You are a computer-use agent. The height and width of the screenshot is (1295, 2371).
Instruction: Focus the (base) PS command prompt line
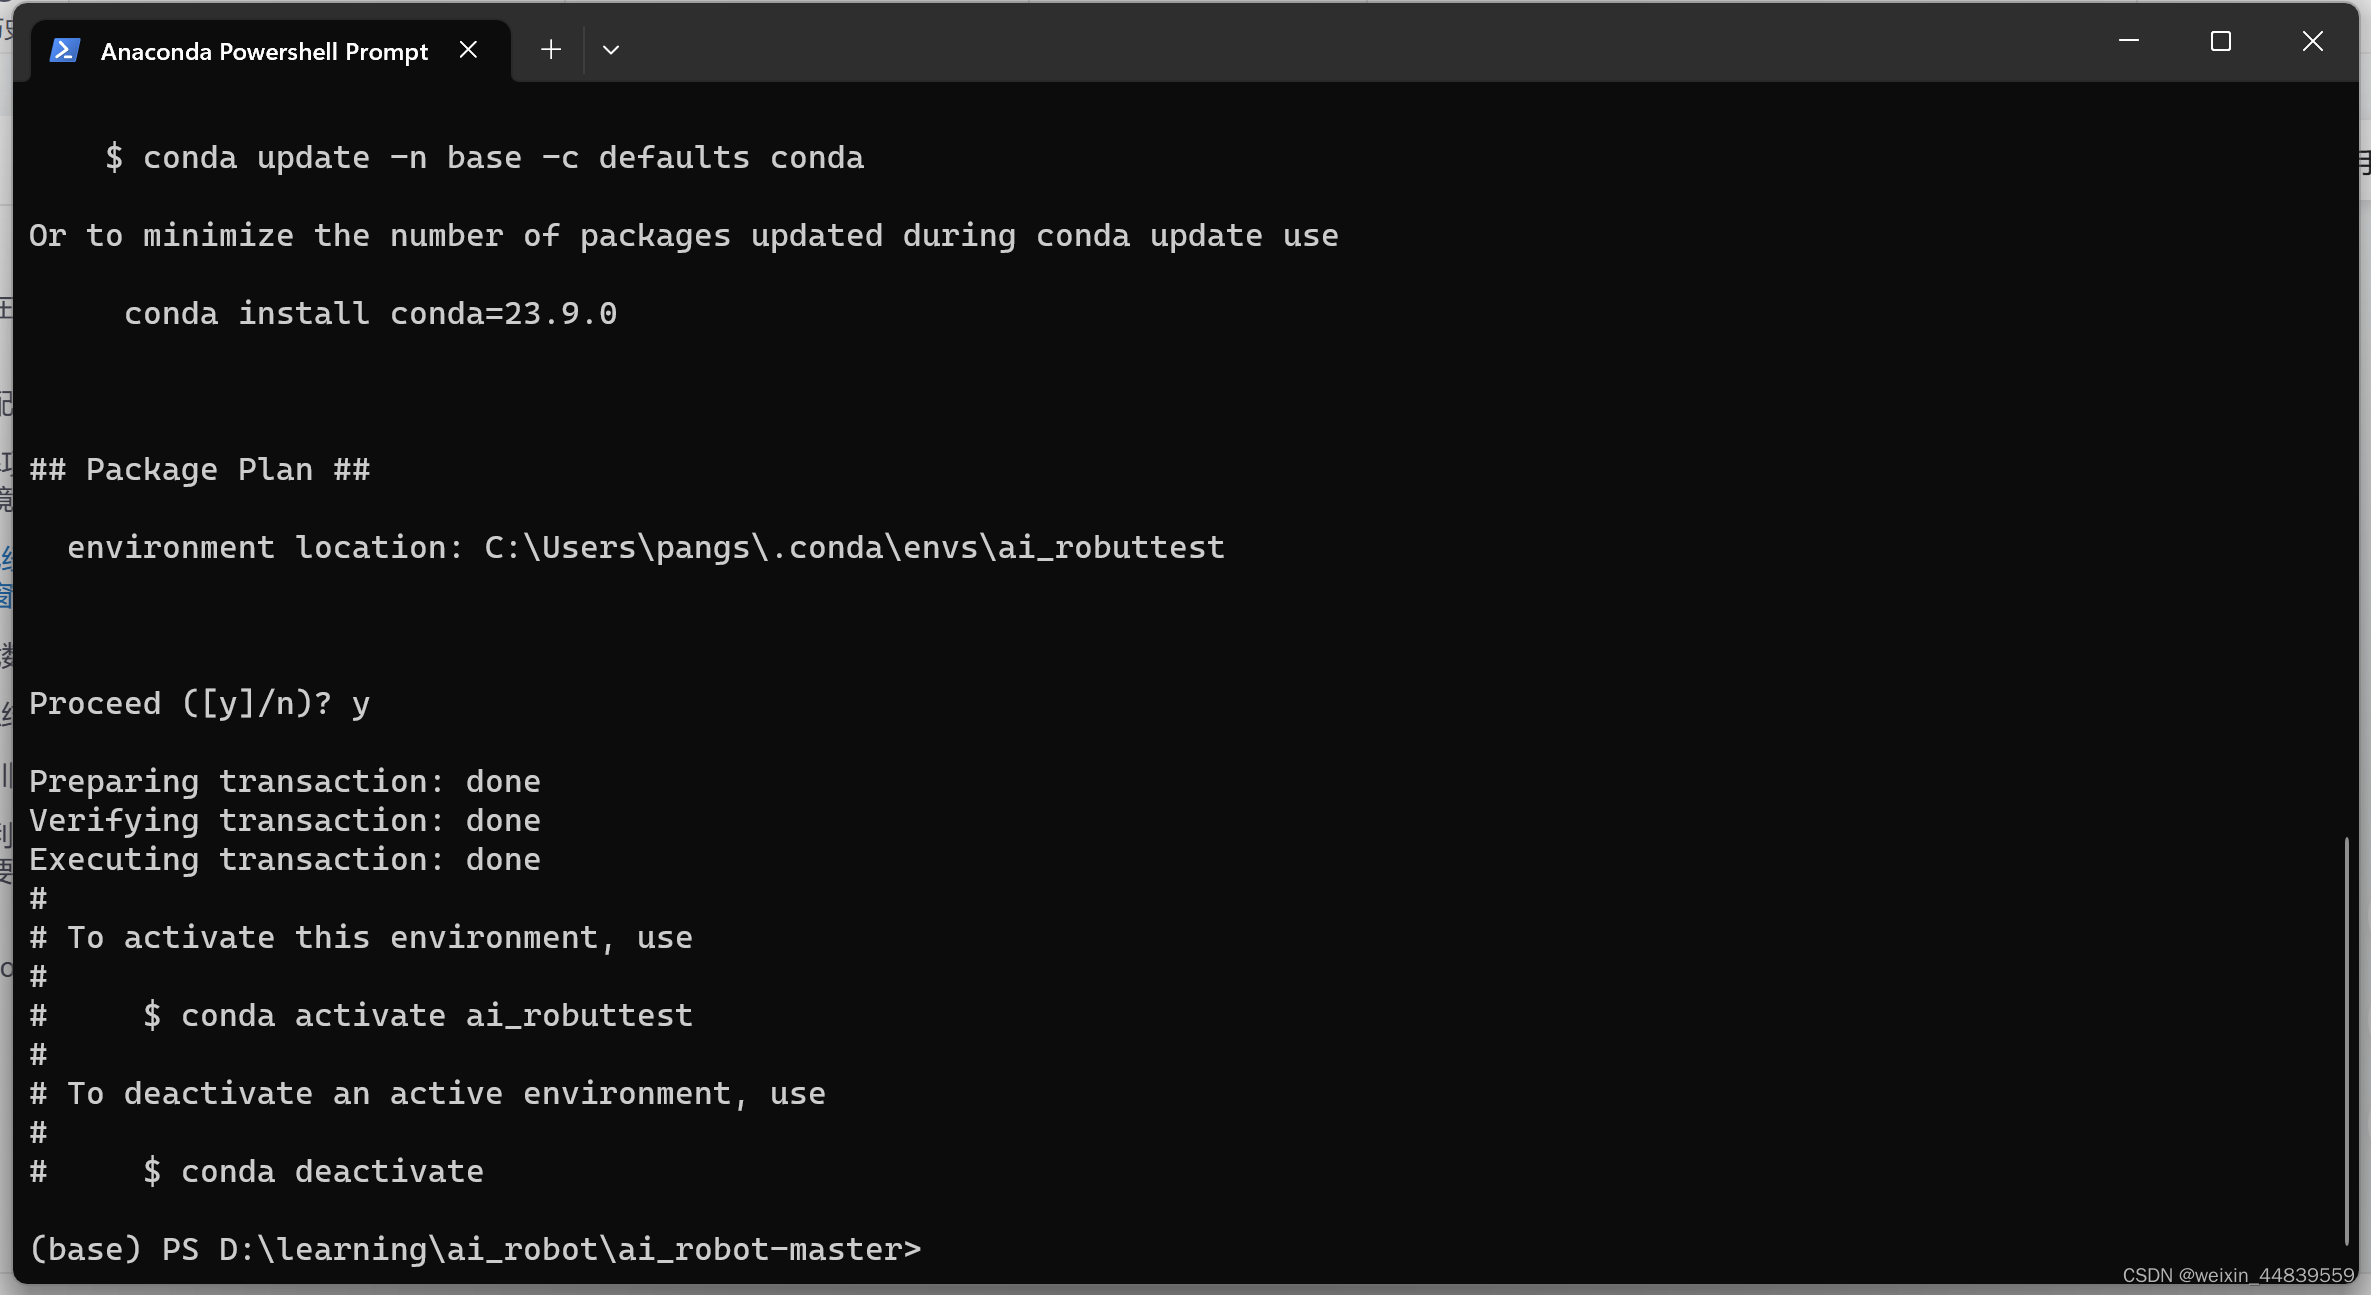[475, 1249]
